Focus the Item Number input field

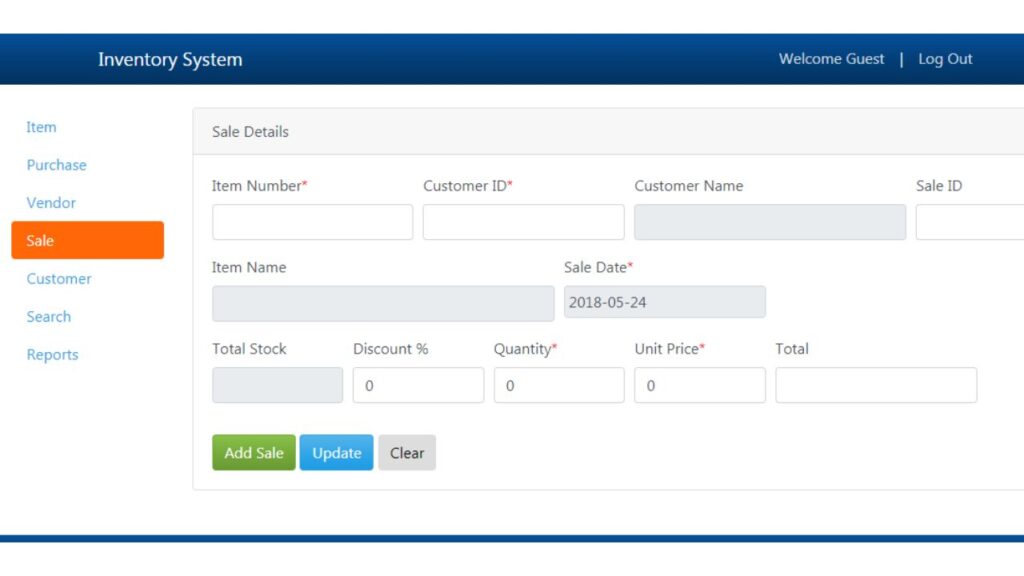pyautogui.click(x=312, y=222)
